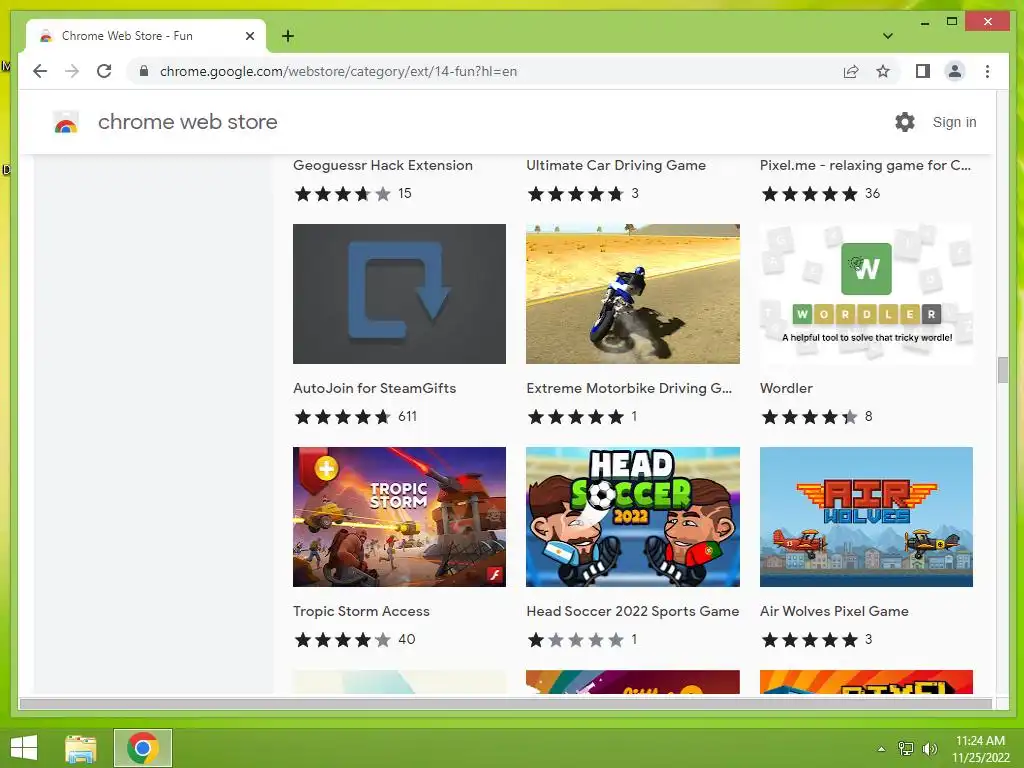Select Chrome in the taskbar
Screen dimensions: 1024x768
click(x=143, y=748)
